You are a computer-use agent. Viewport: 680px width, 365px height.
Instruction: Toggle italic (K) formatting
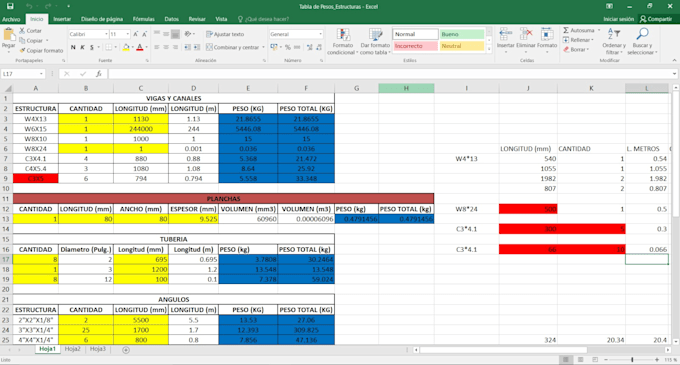(x=82, y=47)
